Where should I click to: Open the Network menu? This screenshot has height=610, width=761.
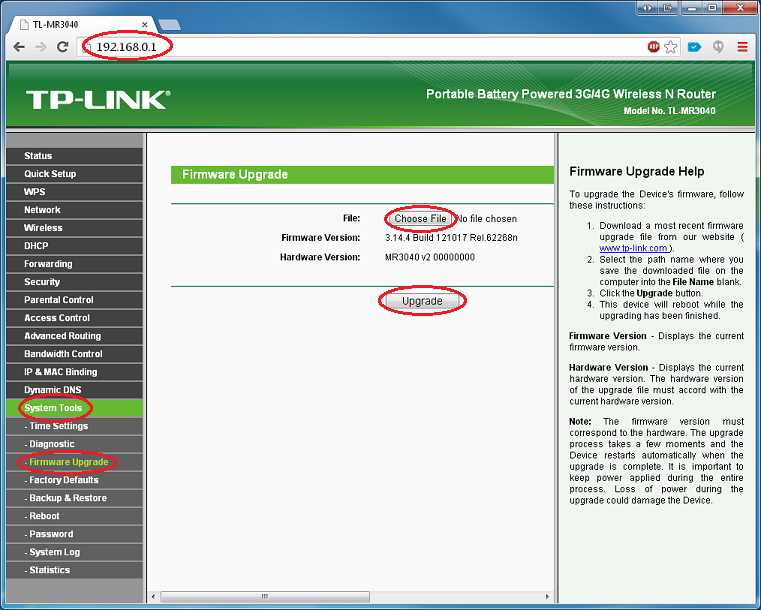[x=75, y=210]
